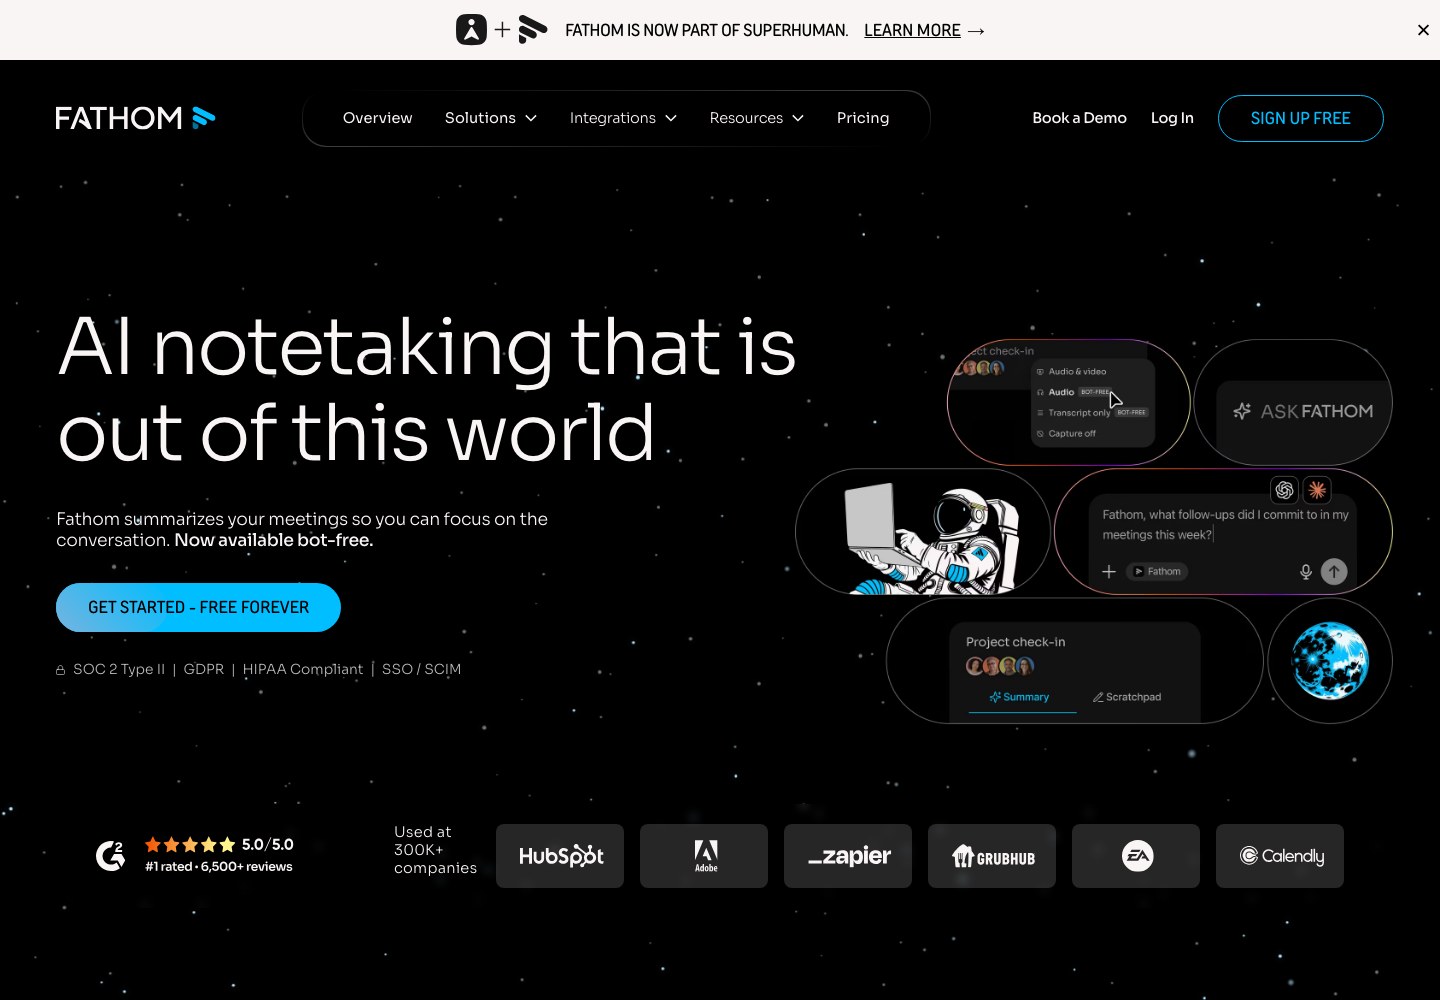Open the Overview page
This screenshot has width=1440, height=1000.
(377, 118)
